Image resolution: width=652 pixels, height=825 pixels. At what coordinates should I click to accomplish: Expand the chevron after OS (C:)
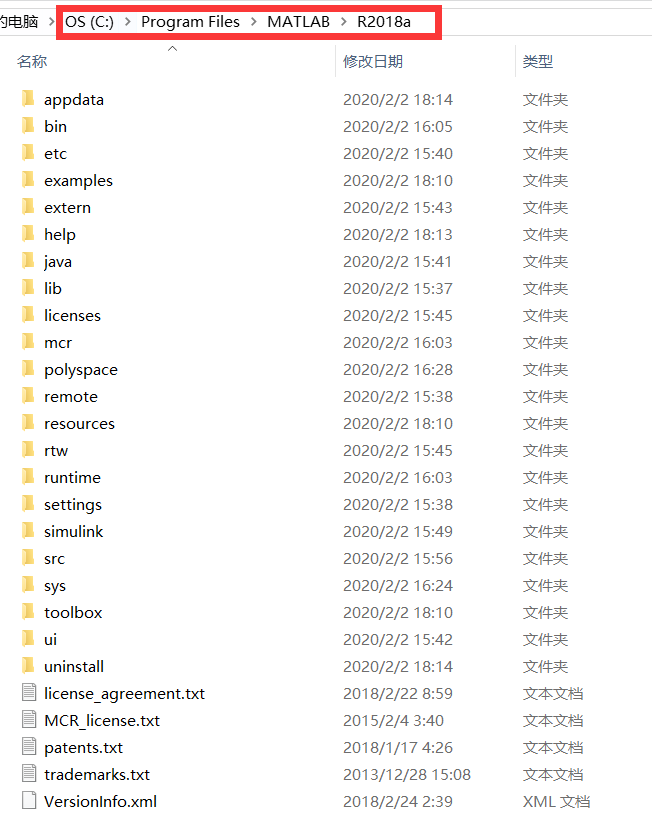tap(127, 22)
